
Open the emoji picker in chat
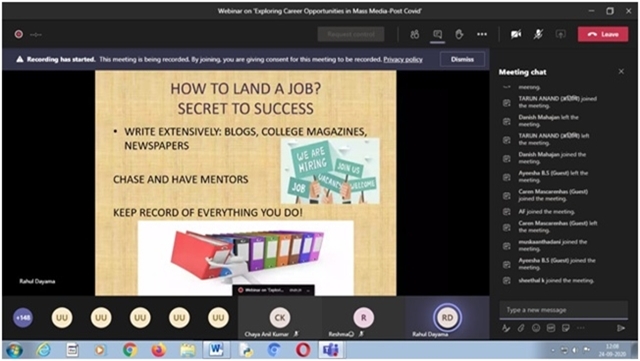pos(536,328)
